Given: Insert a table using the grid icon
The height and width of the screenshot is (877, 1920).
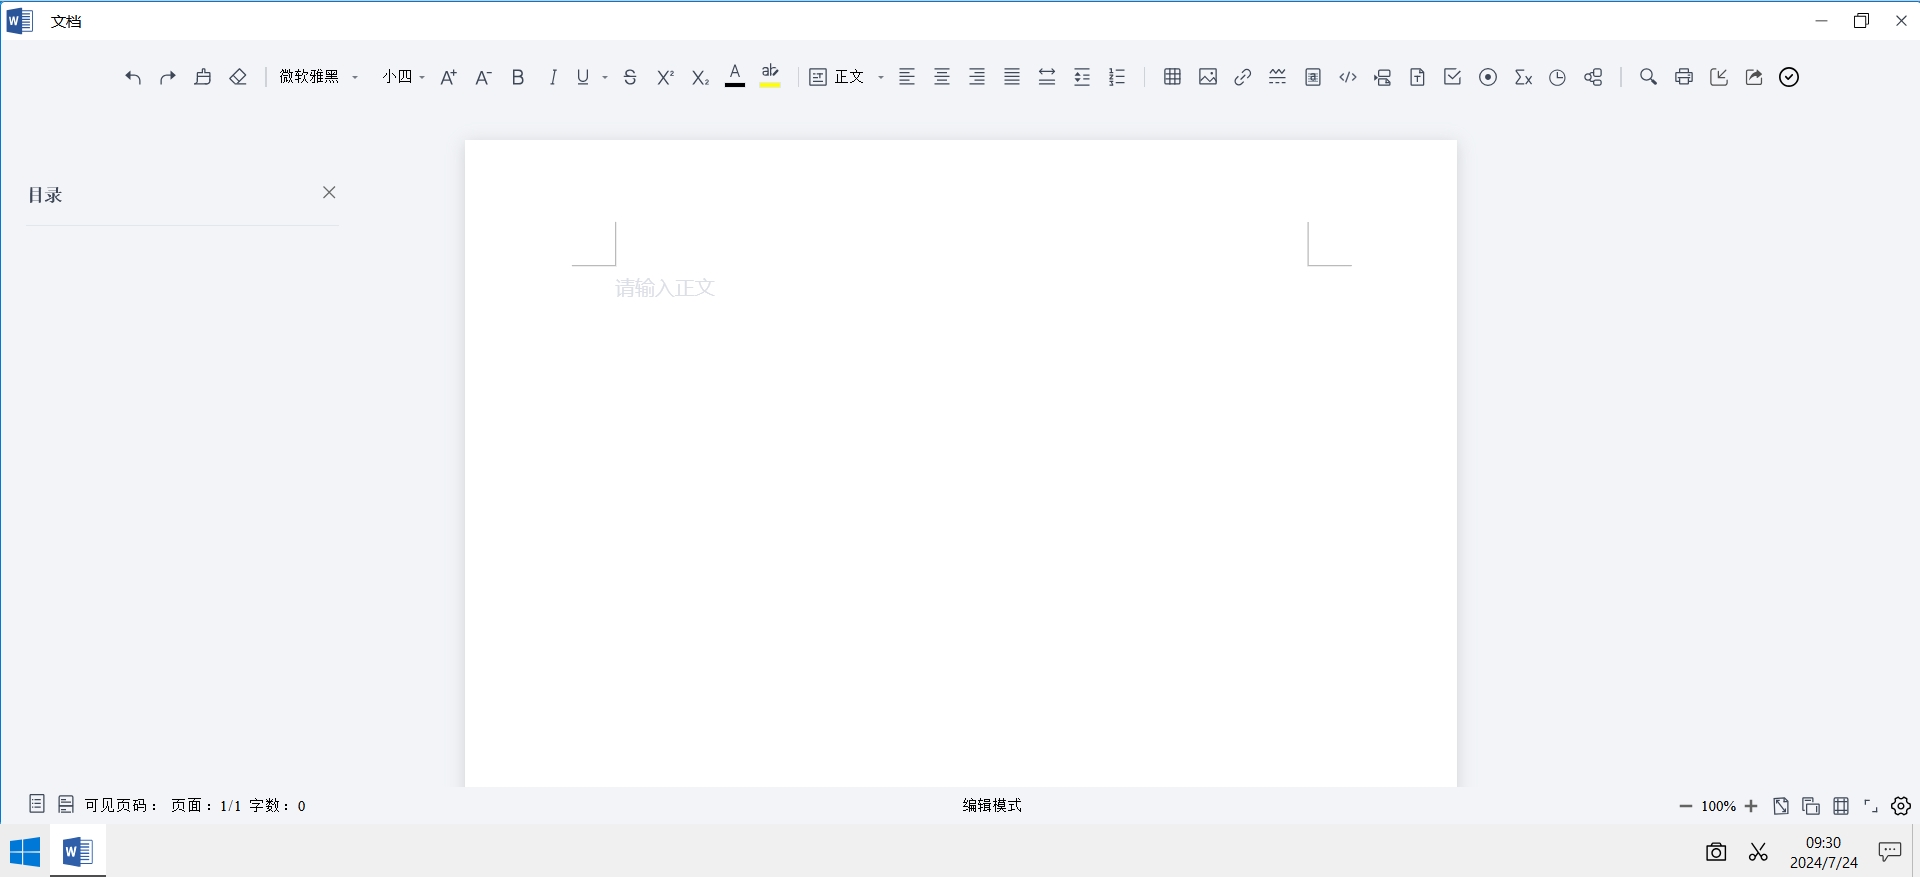Looking at the screenshot, I should [x=1172, y=77].
